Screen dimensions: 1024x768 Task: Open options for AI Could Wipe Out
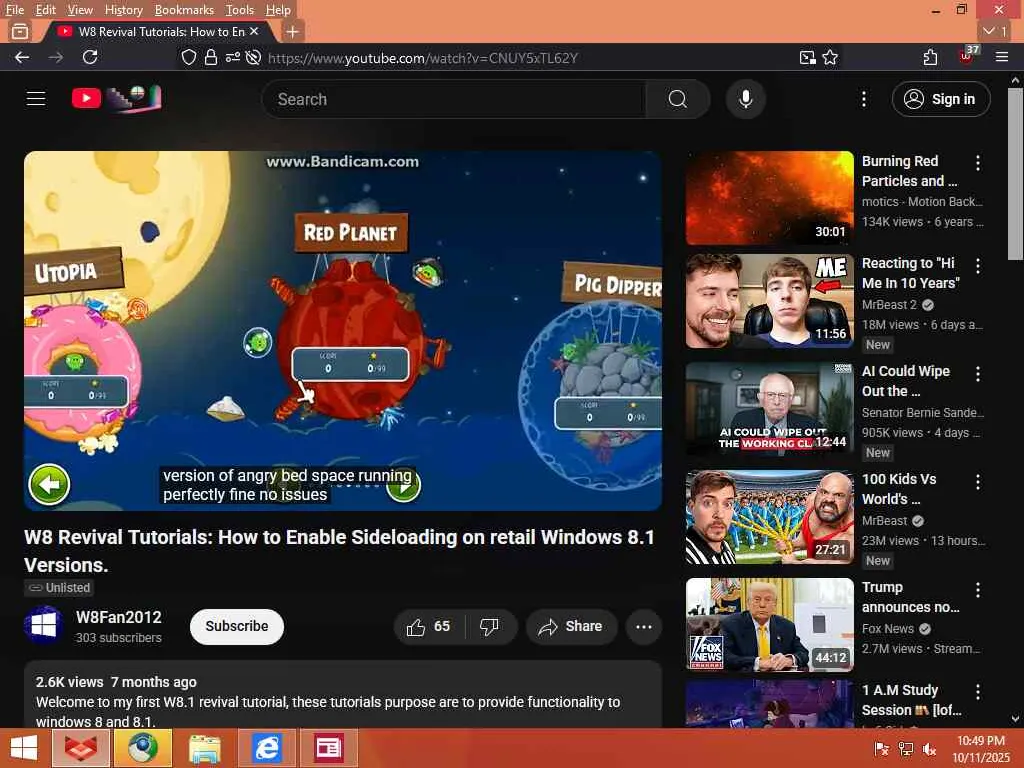click(x=978, y=374)
